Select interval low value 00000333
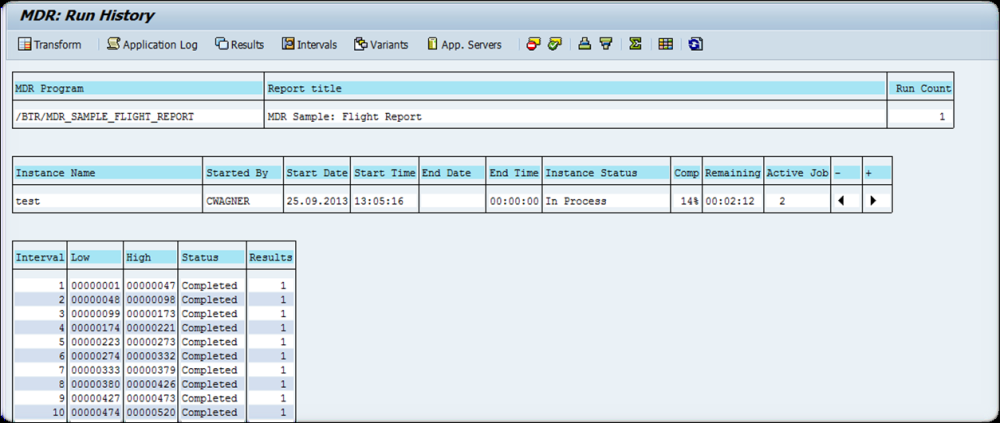 [95, 370]
